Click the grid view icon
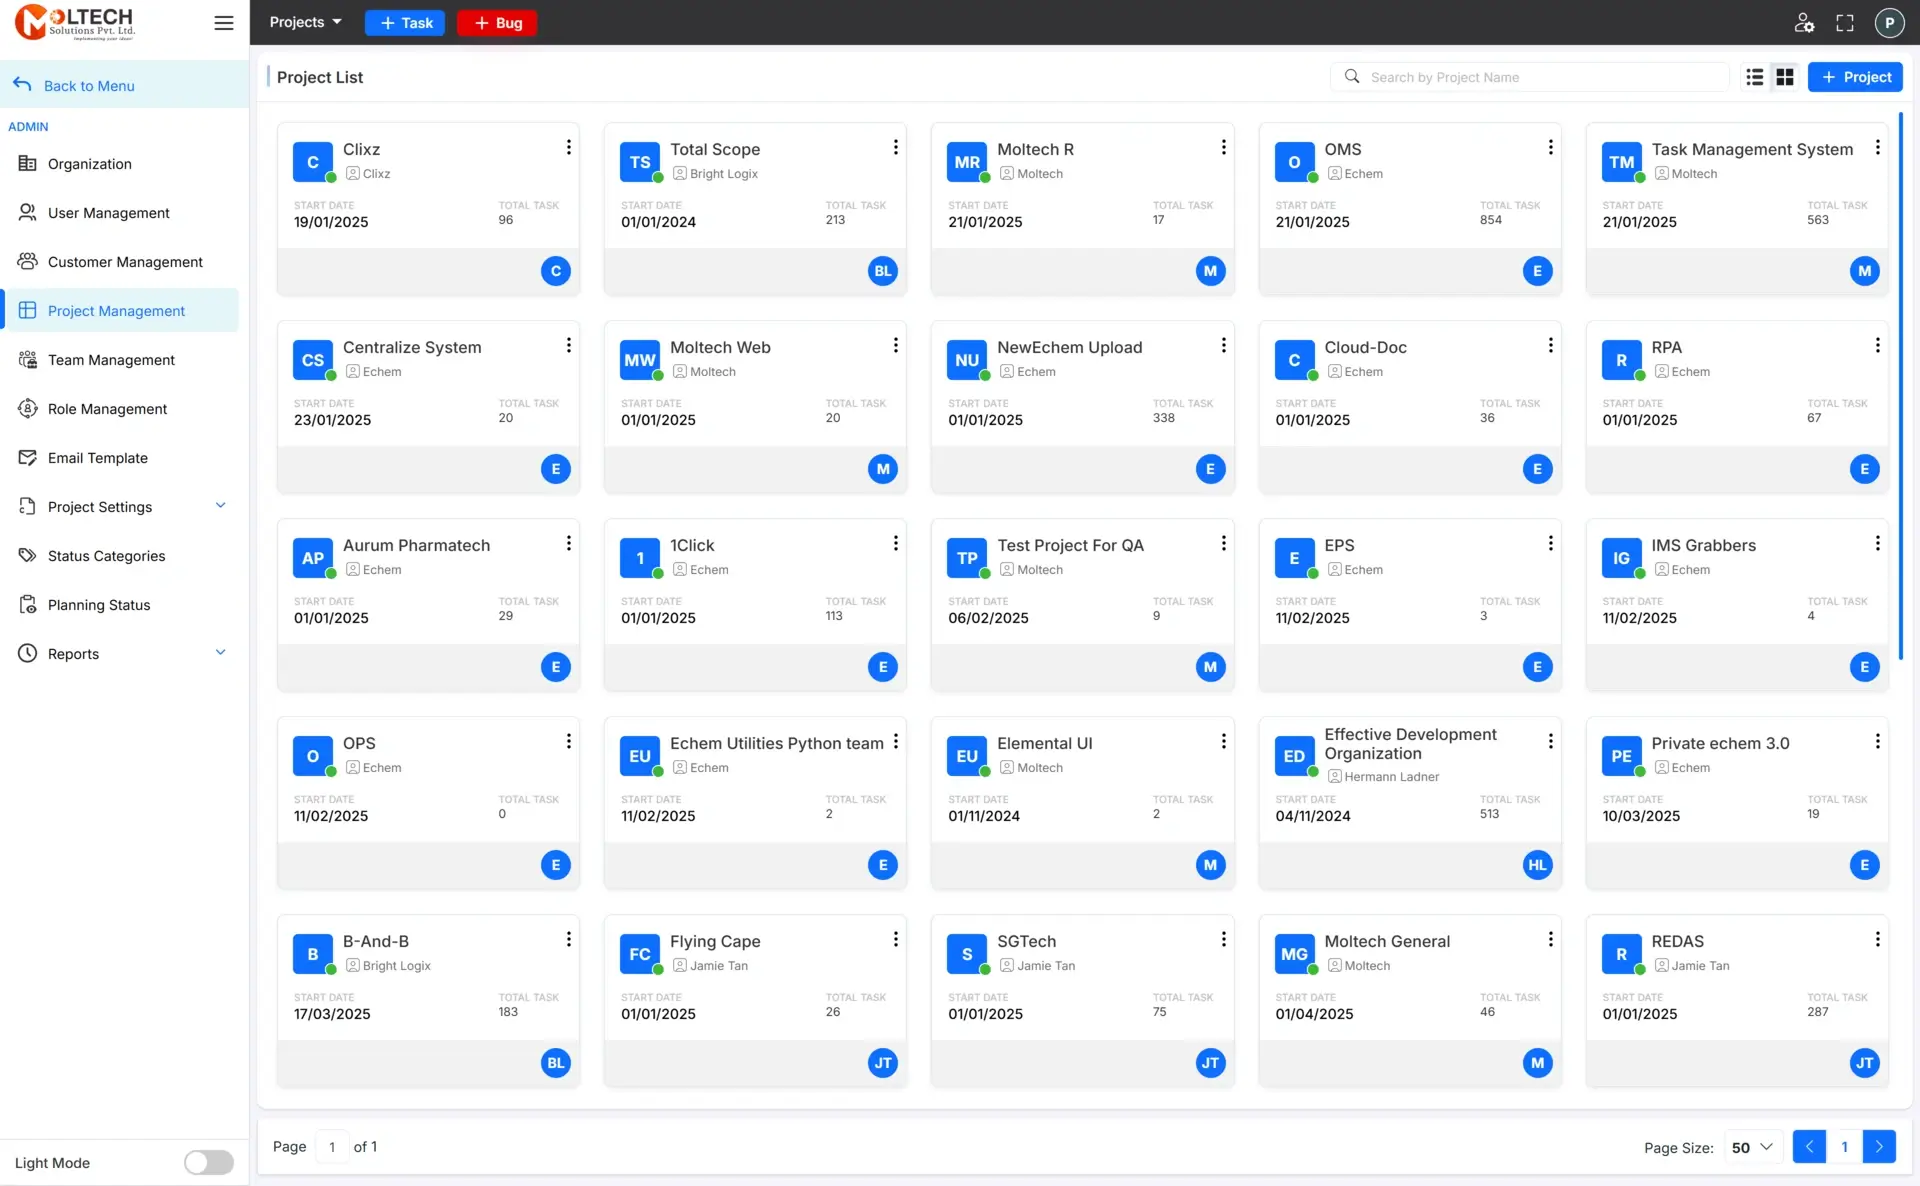Screen dimensions: 1920x1186 tap(1784, 77)
